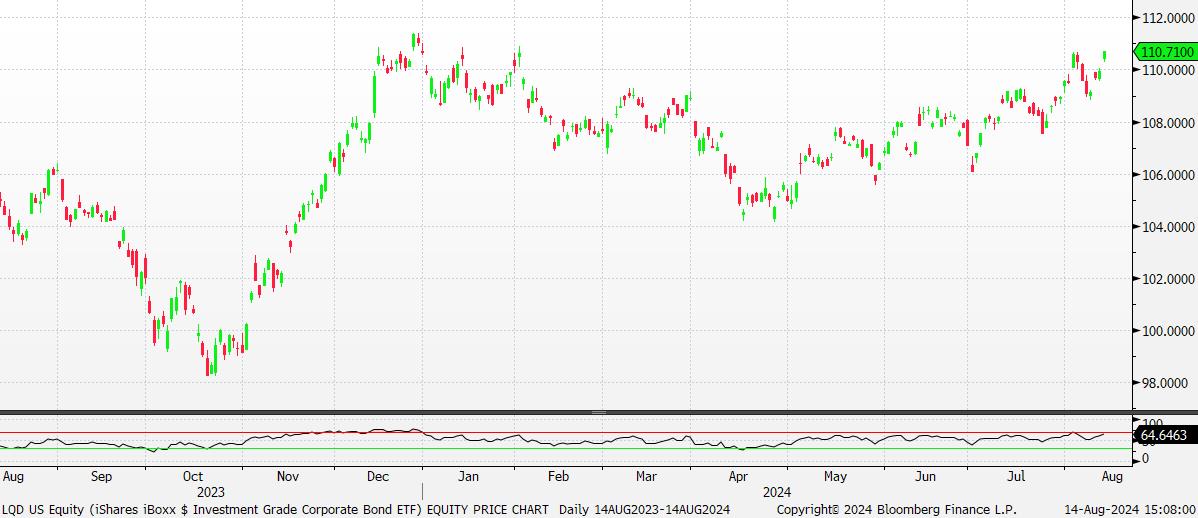Click the 104.0000 price axis label
The width and height of the screenshot is (1198, 518).
pyautogui.click(x=1166, y=227)
